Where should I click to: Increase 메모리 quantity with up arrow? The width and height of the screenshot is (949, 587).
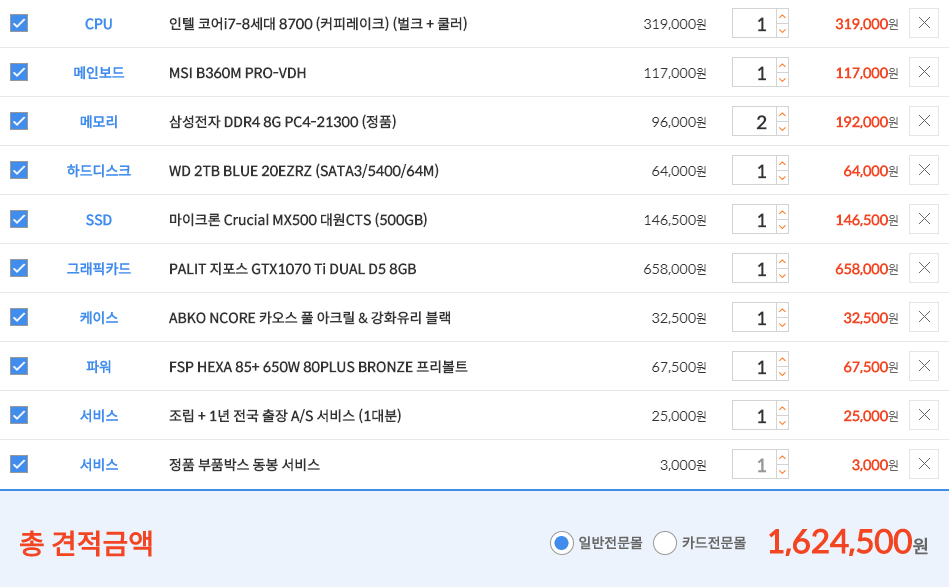[783, 114]
